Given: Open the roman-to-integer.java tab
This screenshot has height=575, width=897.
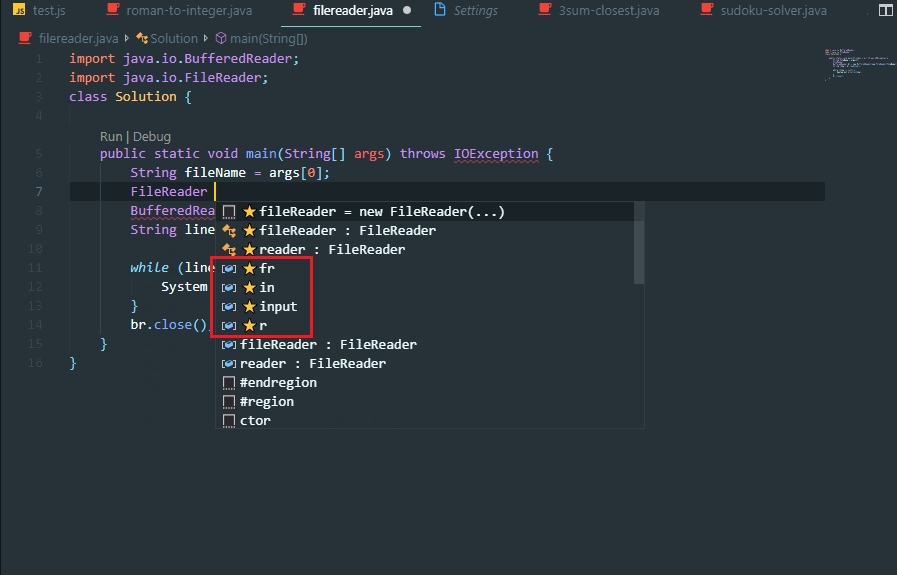Looking at the screenshot, I should pyautogui.click(x=188, y=11).
